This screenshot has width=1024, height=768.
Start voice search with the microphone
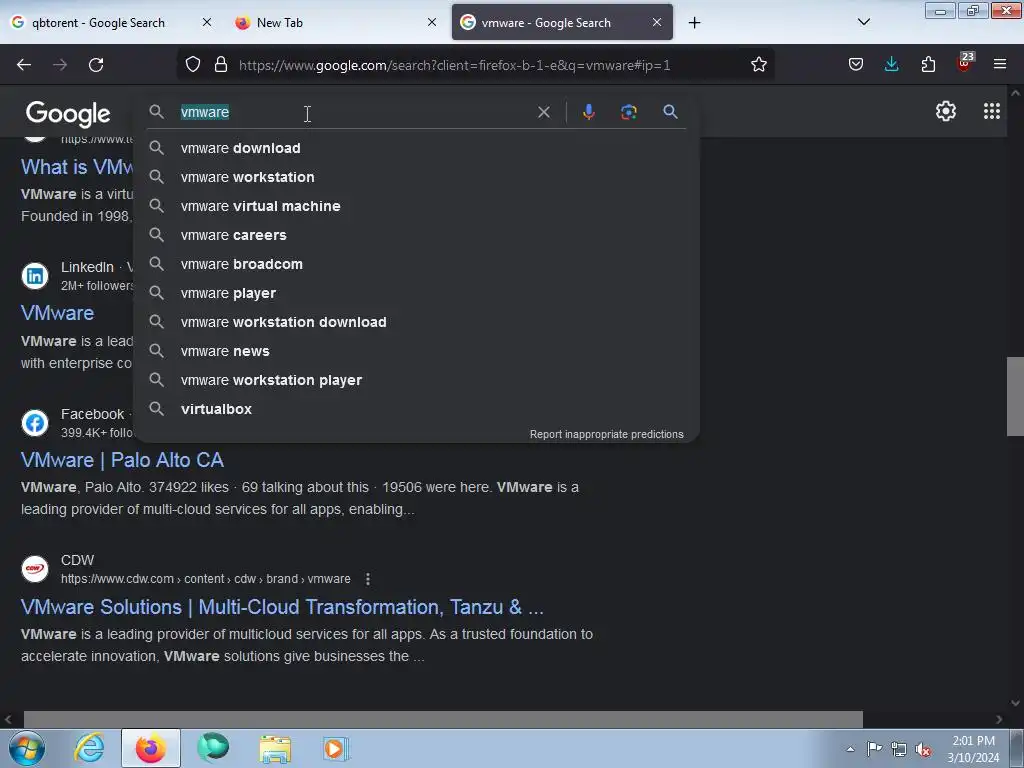[588, 112]
